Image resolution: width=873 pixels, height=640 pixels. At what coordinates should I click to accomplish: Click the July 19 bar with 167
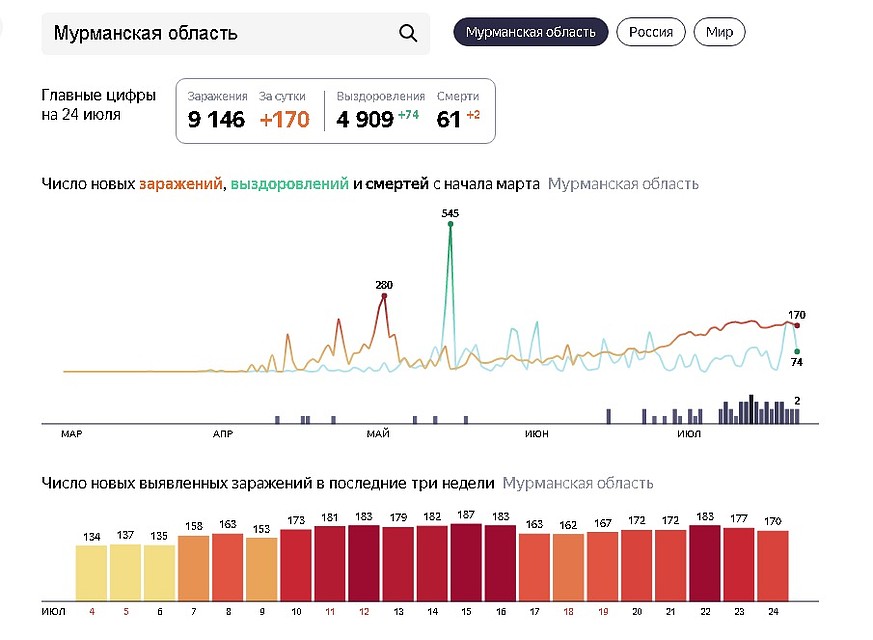coord(602,567)
